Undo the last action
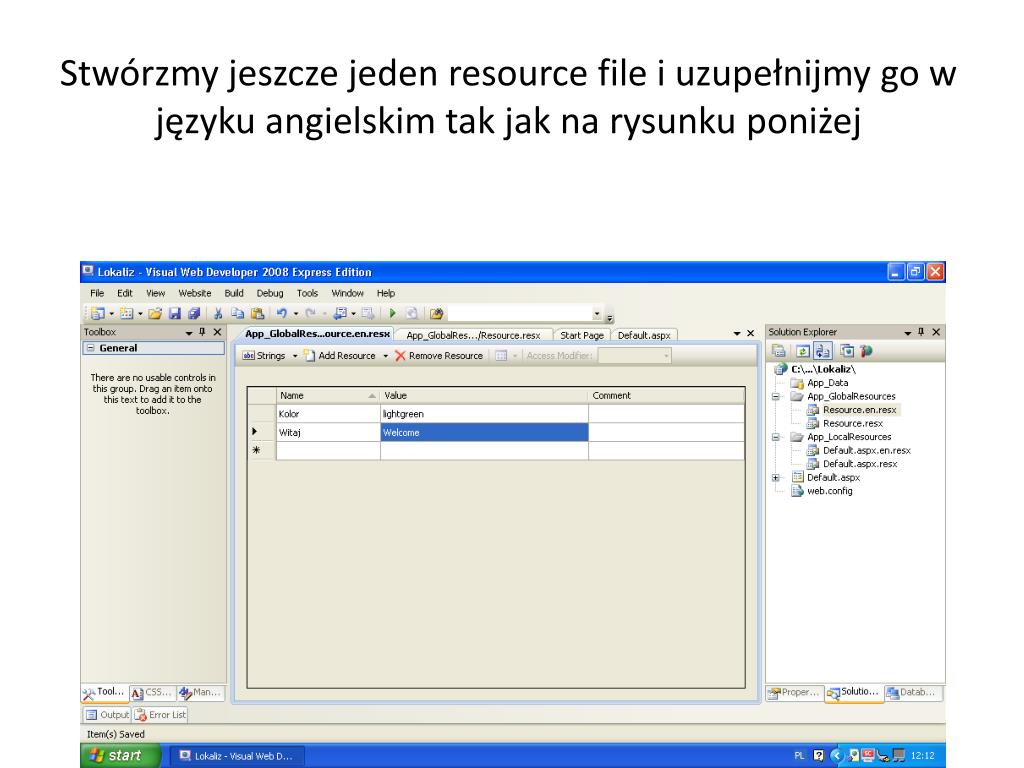This screenshot has height=768, width=1024. click(x=281, y=313)
